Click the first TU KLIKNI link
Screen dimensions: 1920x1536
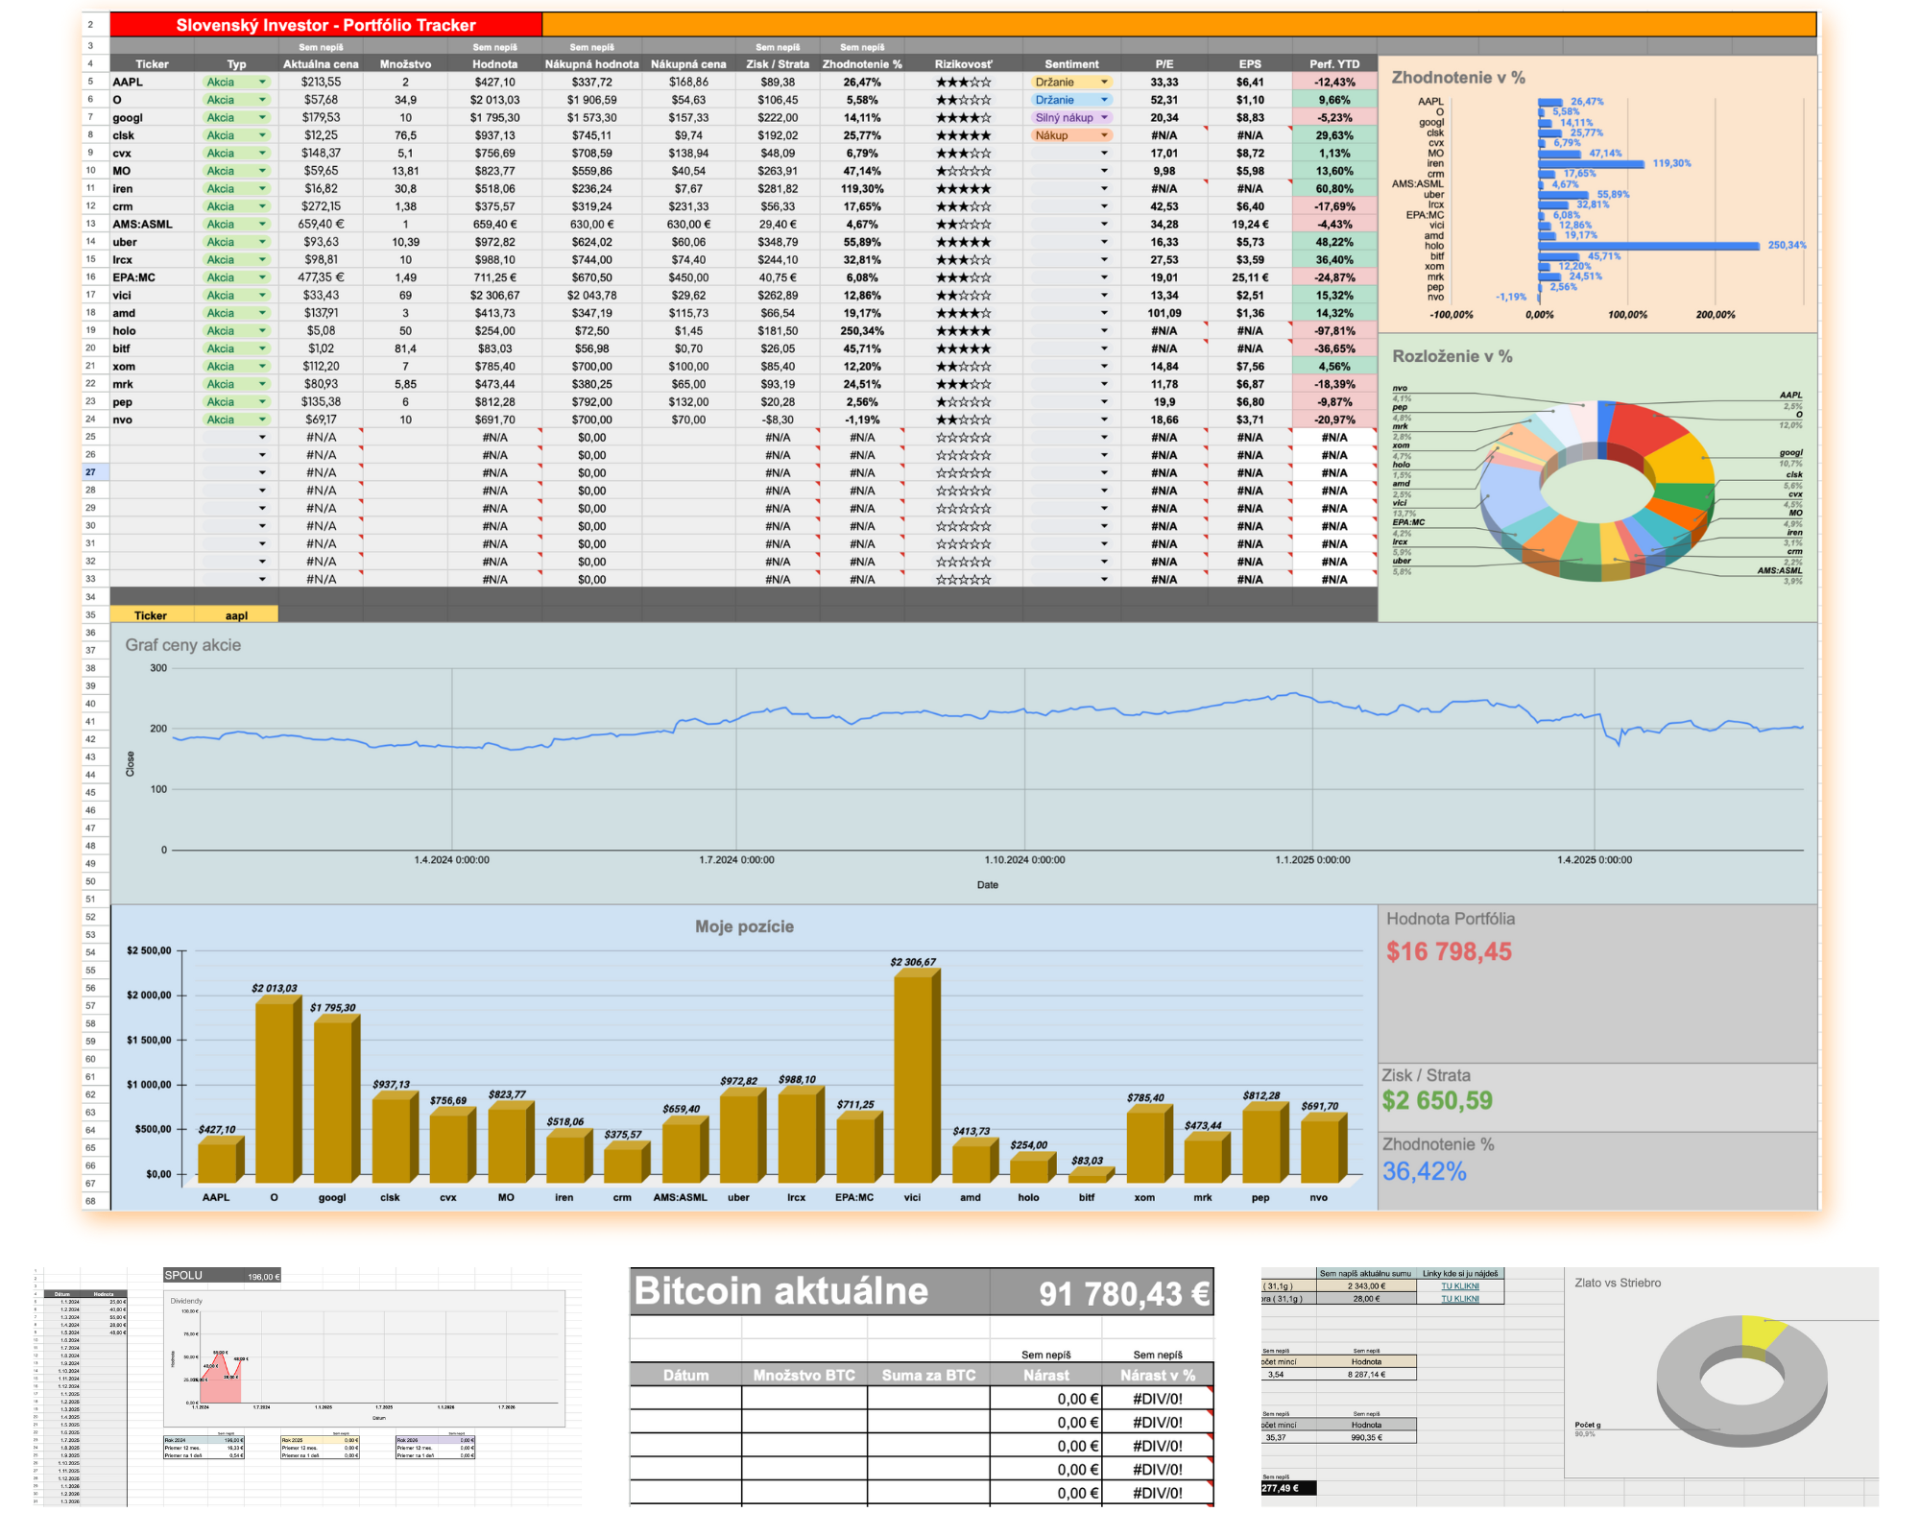click(x=1459, y=1286)
